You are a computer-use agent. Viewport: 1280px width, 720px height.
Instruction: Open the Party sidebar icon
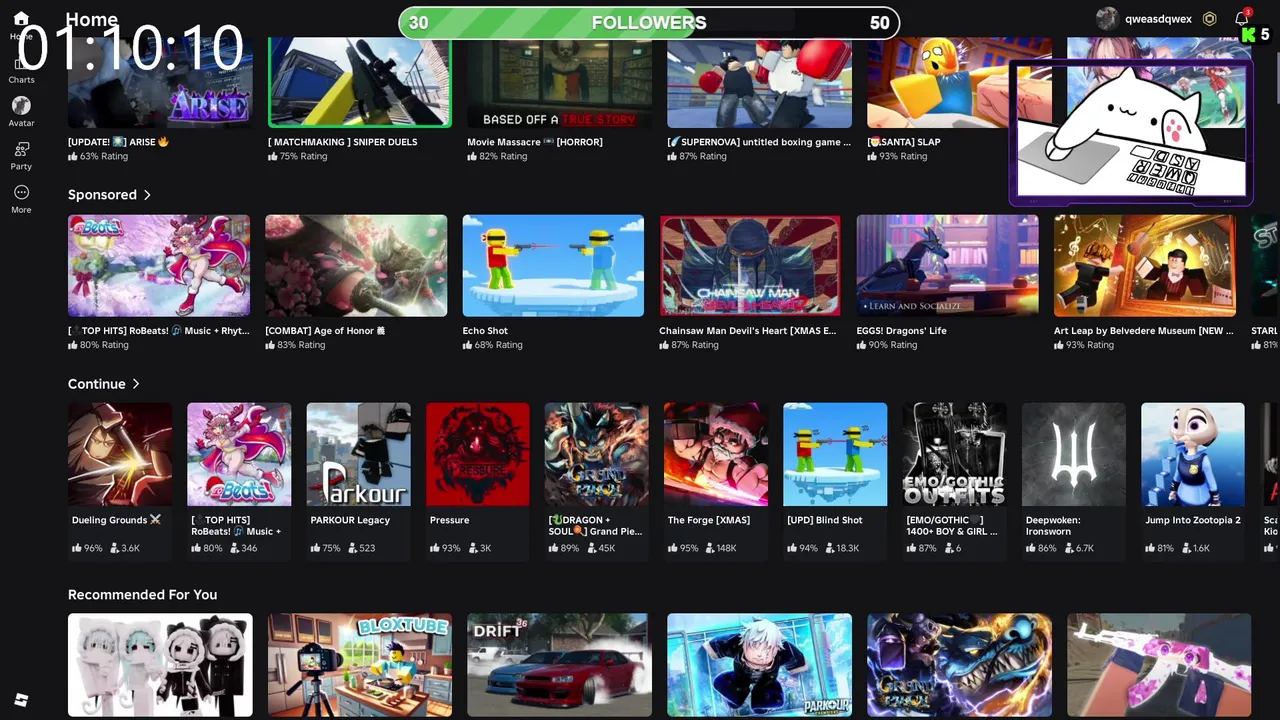(x=21, y=150)
